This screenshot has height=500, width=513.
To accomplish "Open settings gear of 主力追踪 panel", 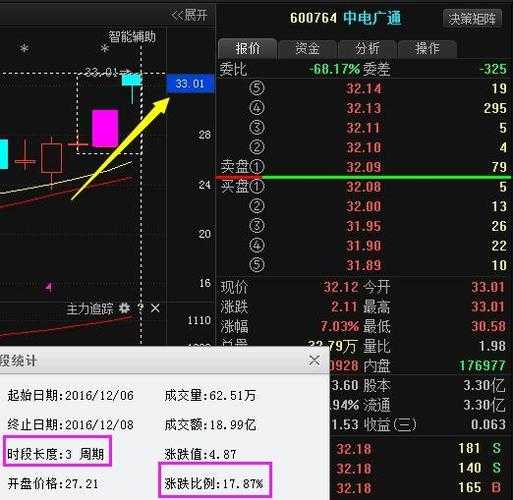I will pos(124,308).
